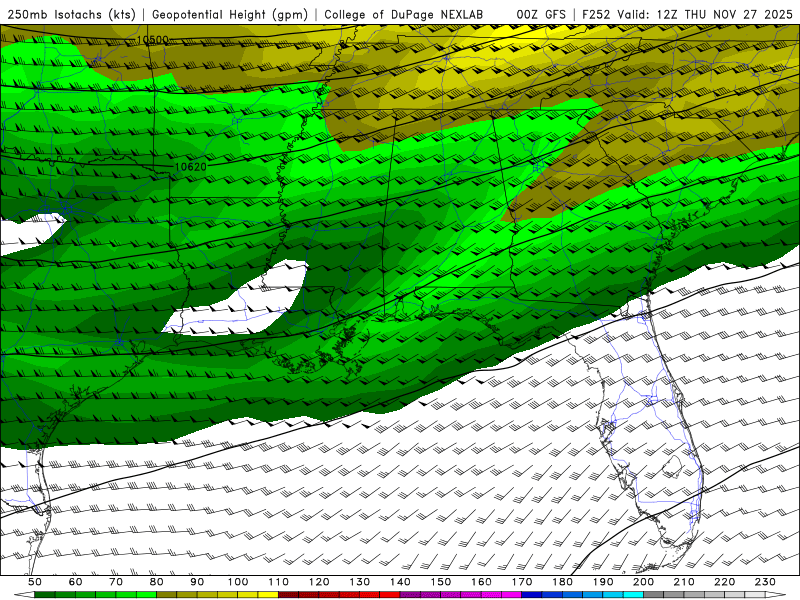Click the left arrow end cap of color bar
This screenshot has height=600, width=800.
[24, 595]
